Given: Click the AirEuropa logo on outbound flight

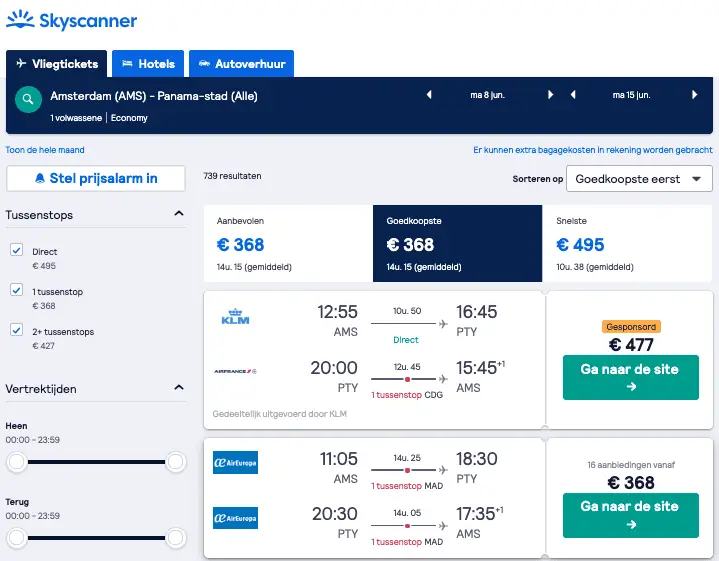Looking at the screenshot, I should (x=235, y=462).
